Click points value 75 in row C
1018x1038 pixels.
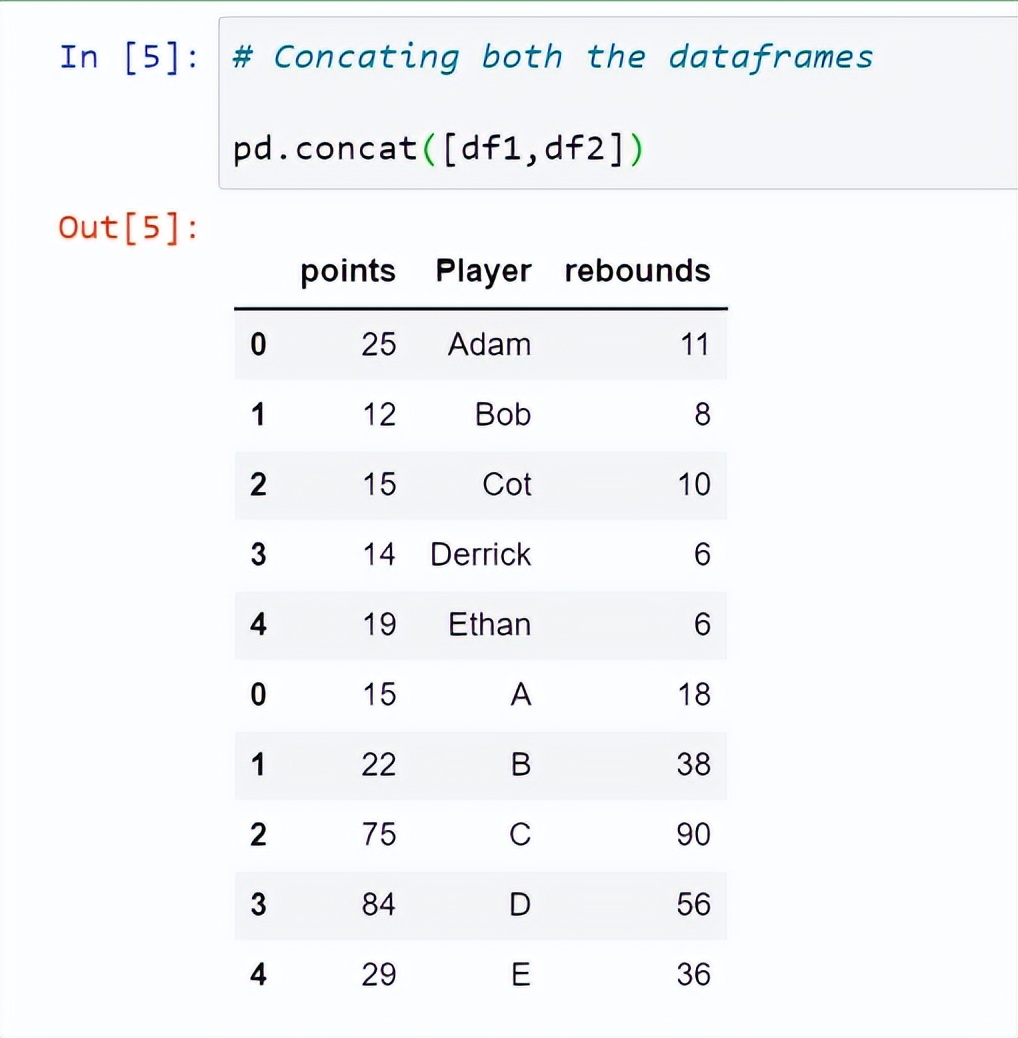(379, 835)
